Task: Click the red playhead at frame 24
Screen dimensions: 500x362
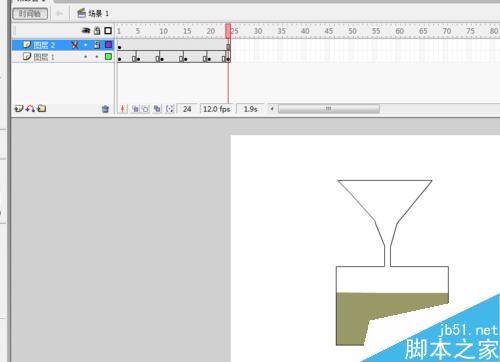Action: [228, 31]
